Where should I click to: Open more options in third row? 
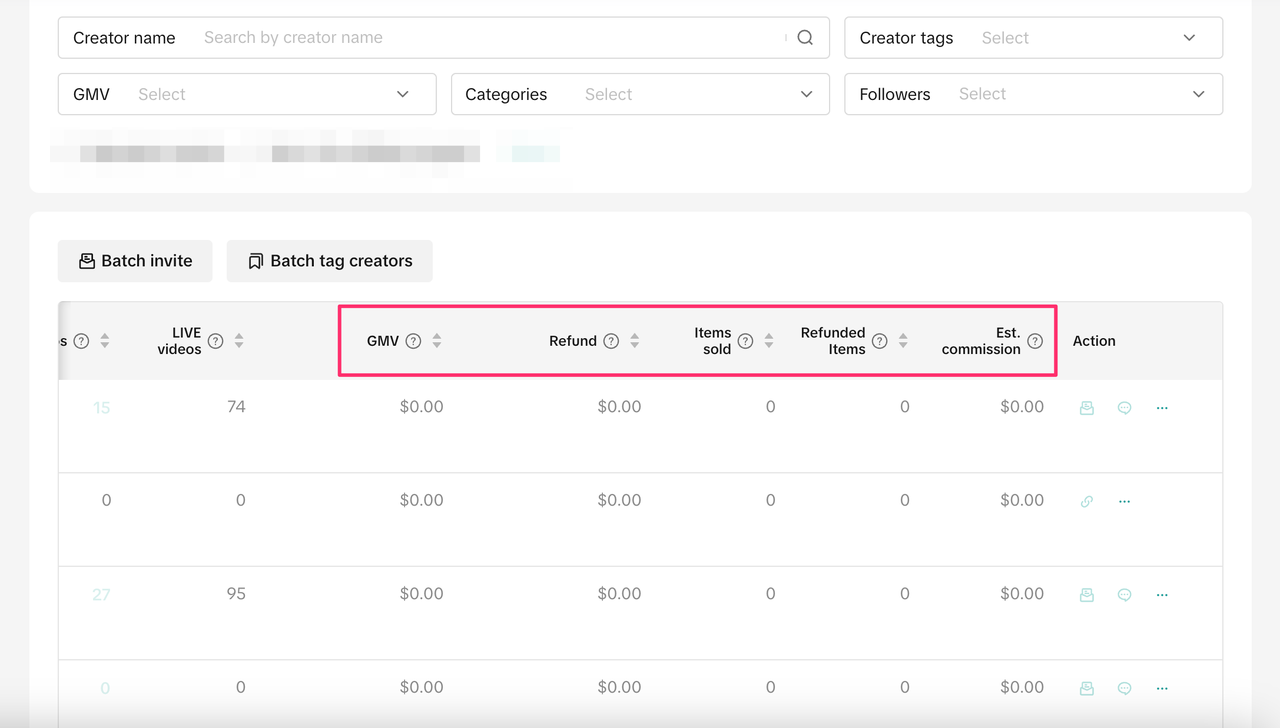pyautogui.click(x=1162, y=595)
